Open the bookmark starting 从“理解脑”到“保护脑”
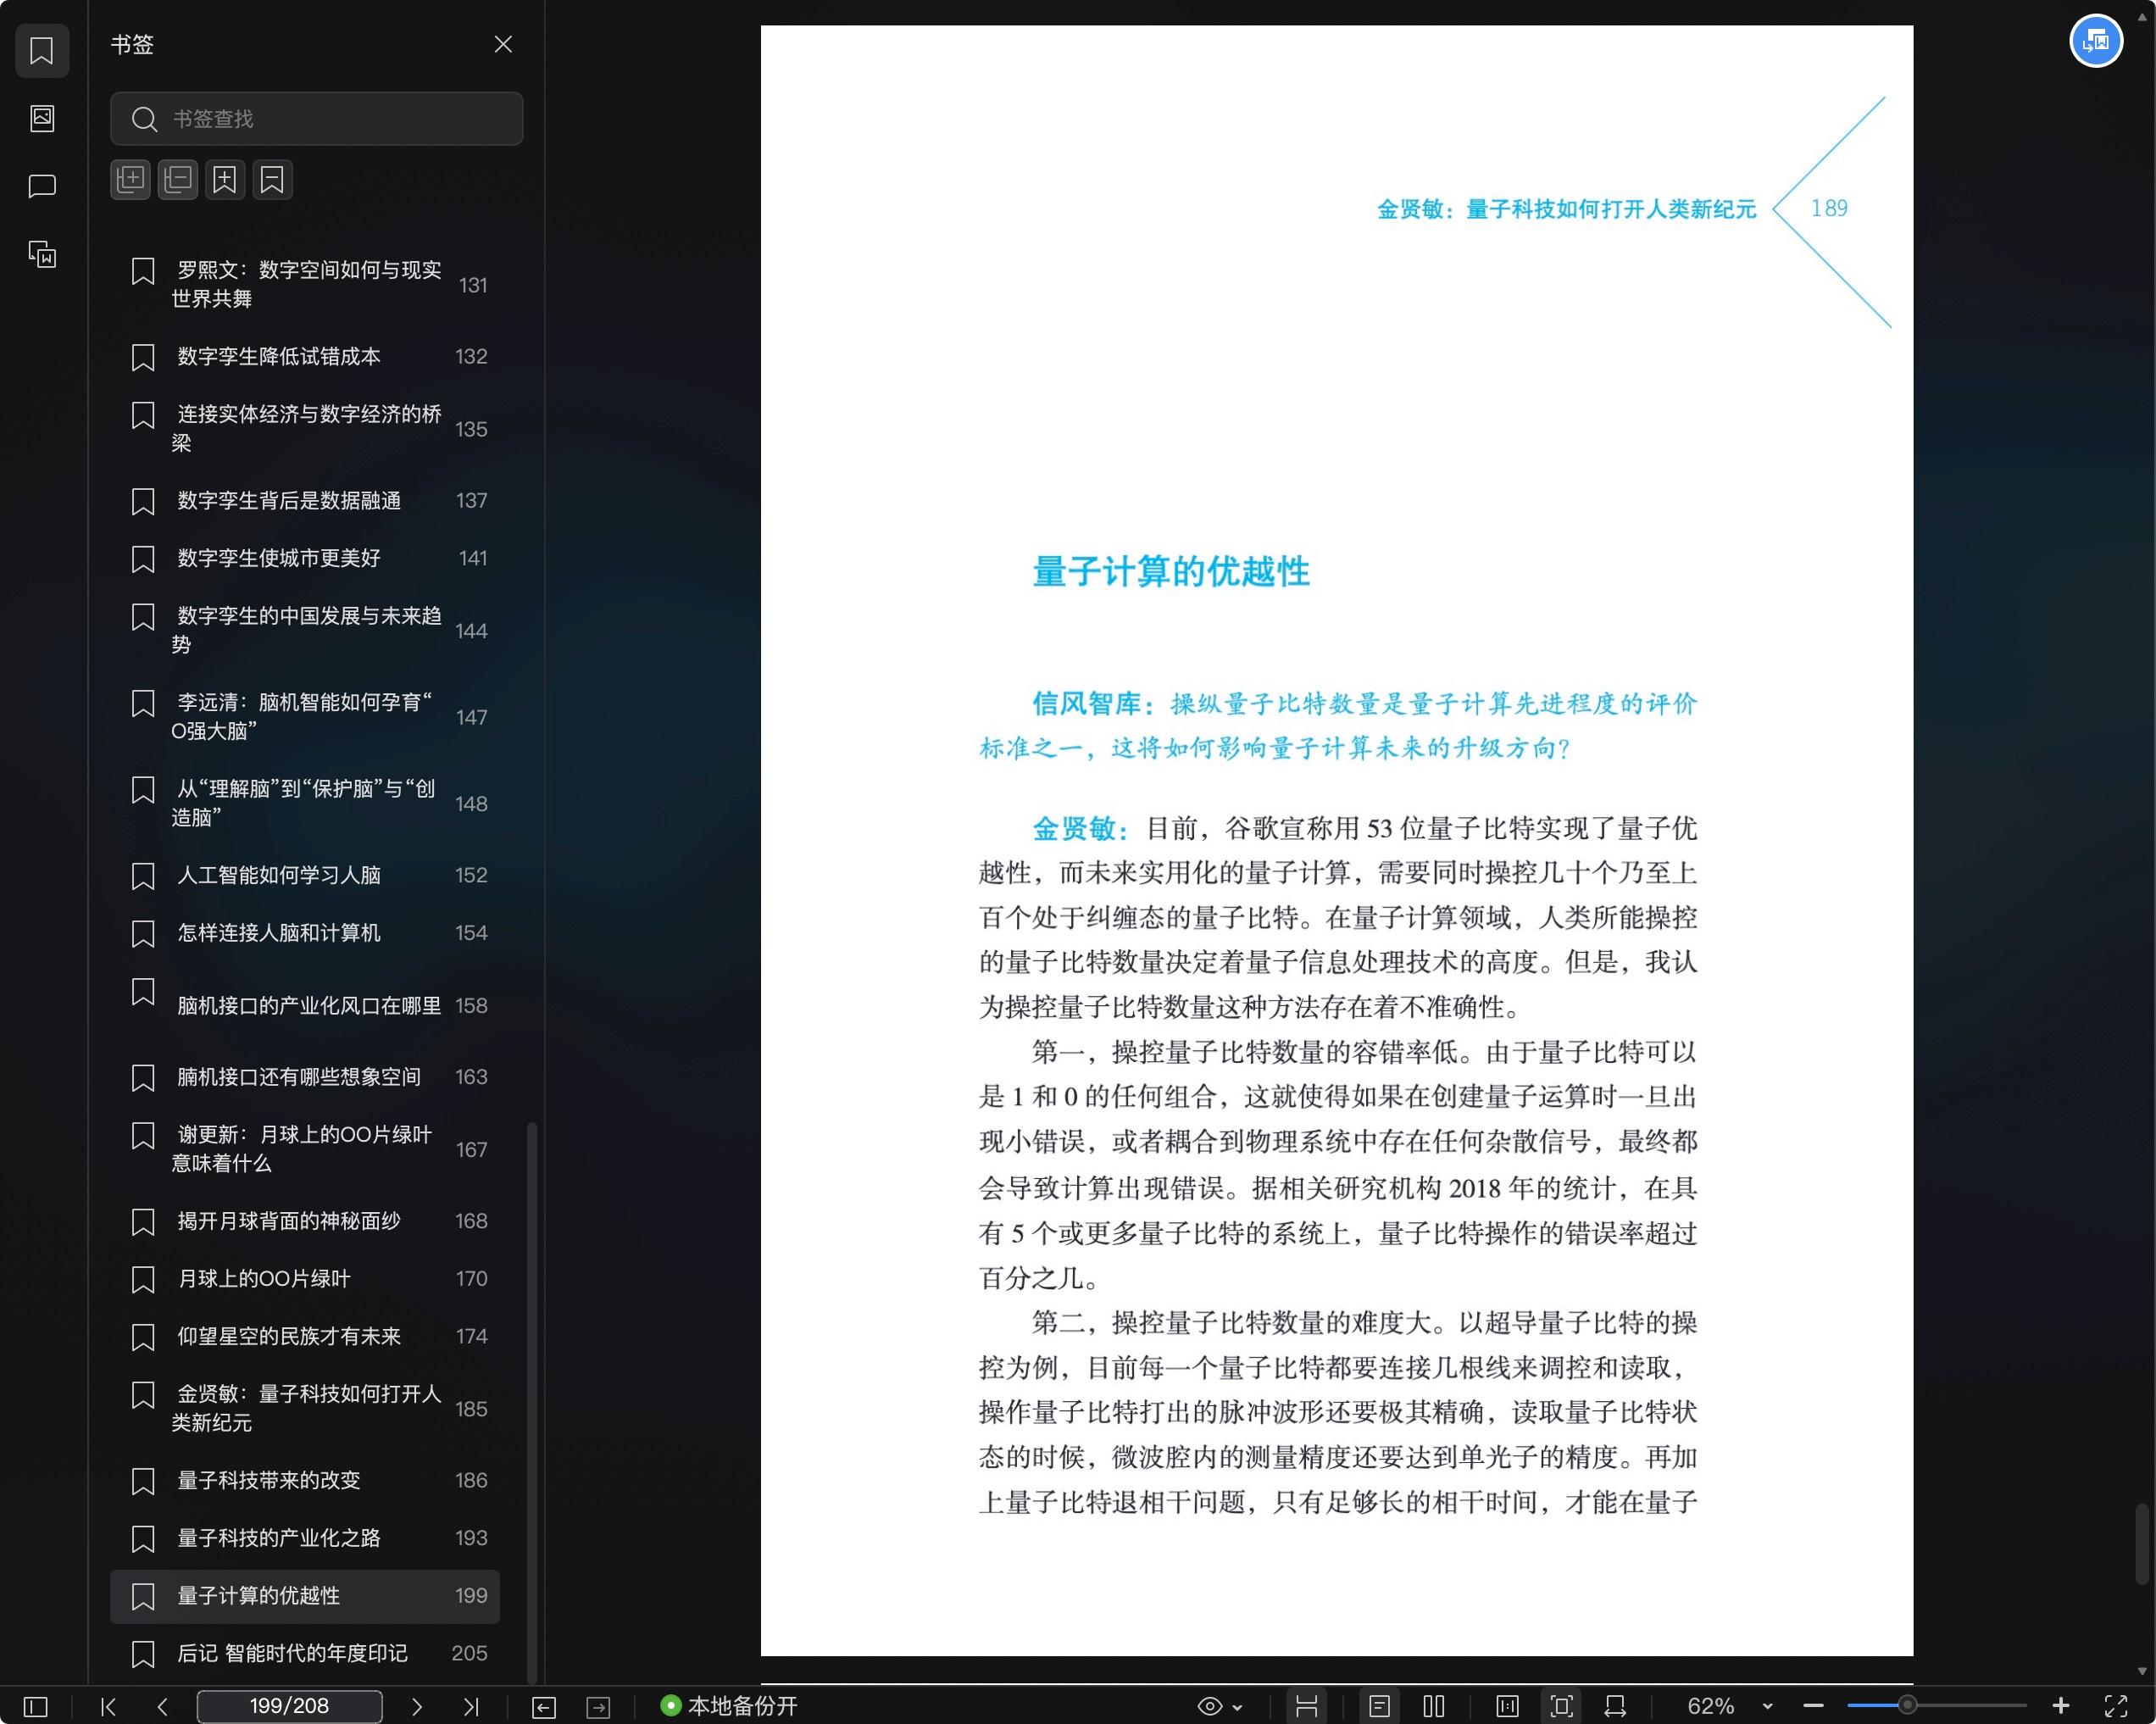Image resolution: width=2156 pixels, height=1724 pixels. (x=305, y=803)
